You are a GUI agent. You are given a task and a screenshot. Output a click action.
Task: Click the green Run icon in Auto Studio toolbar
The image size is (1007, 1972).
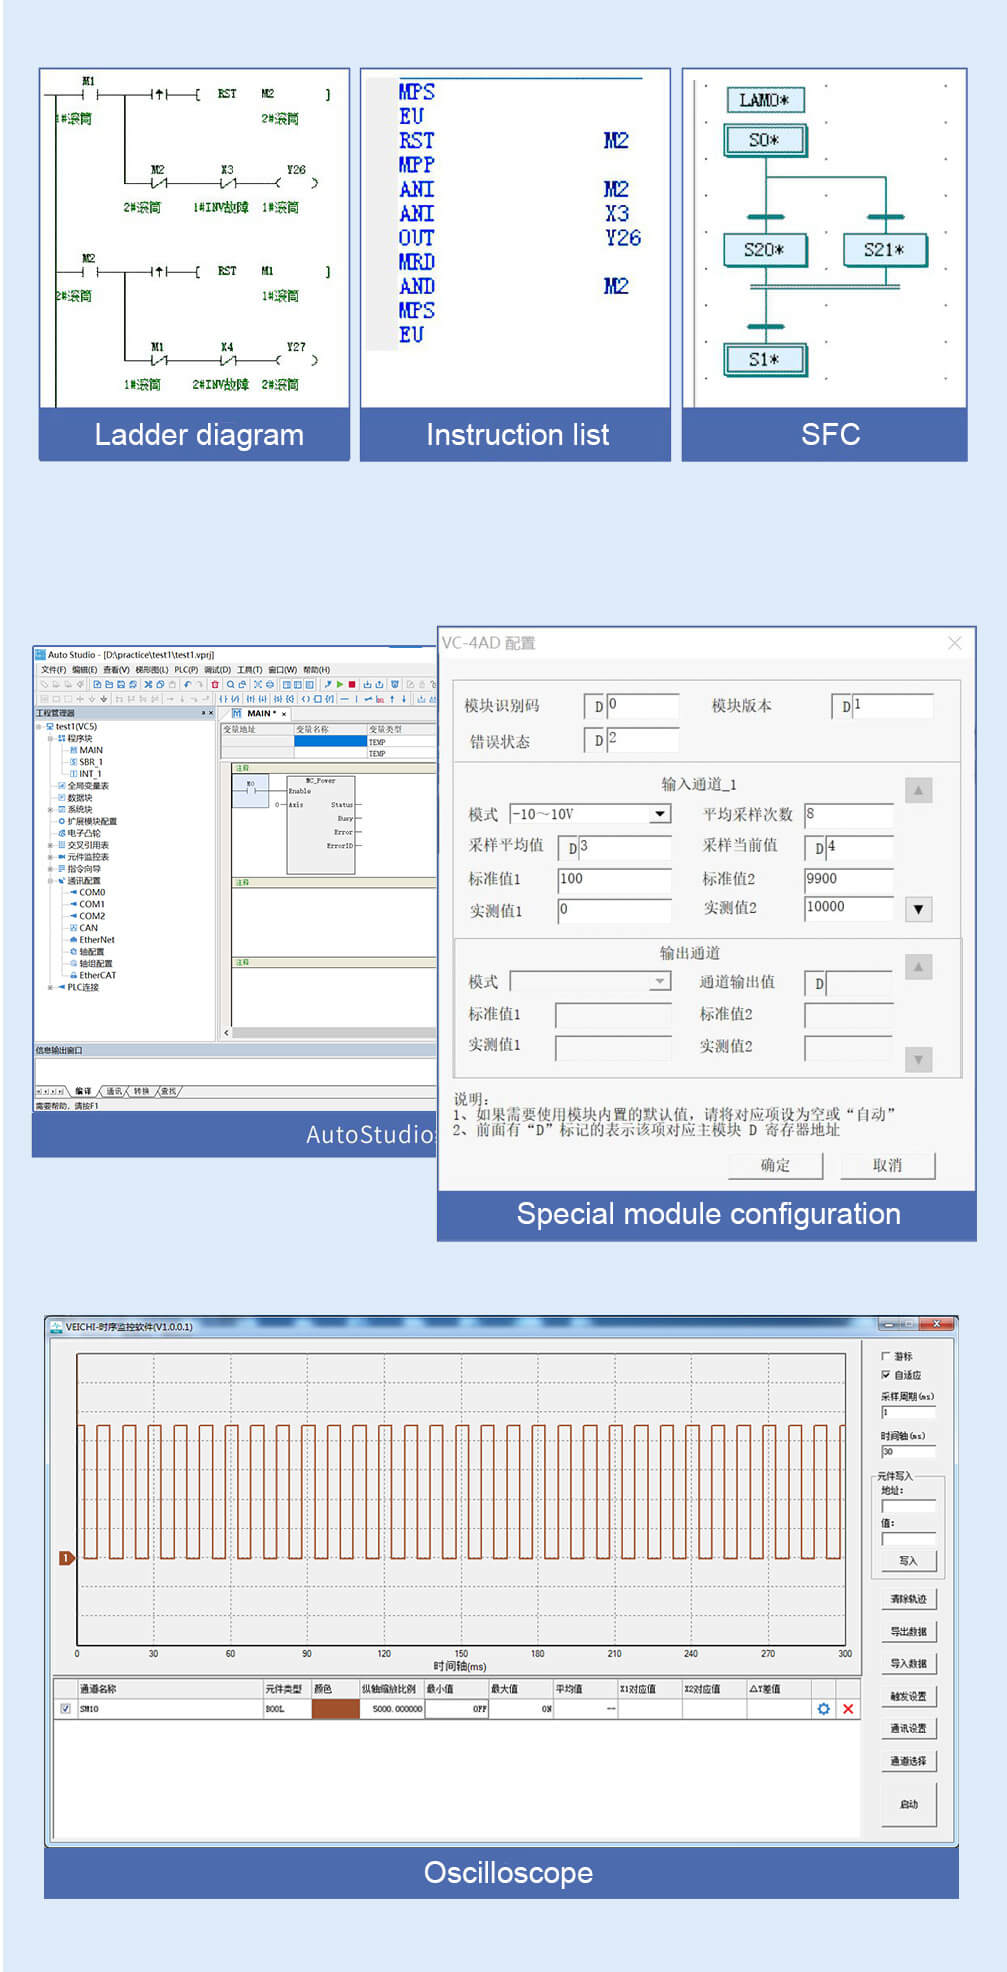coord(340,684)
